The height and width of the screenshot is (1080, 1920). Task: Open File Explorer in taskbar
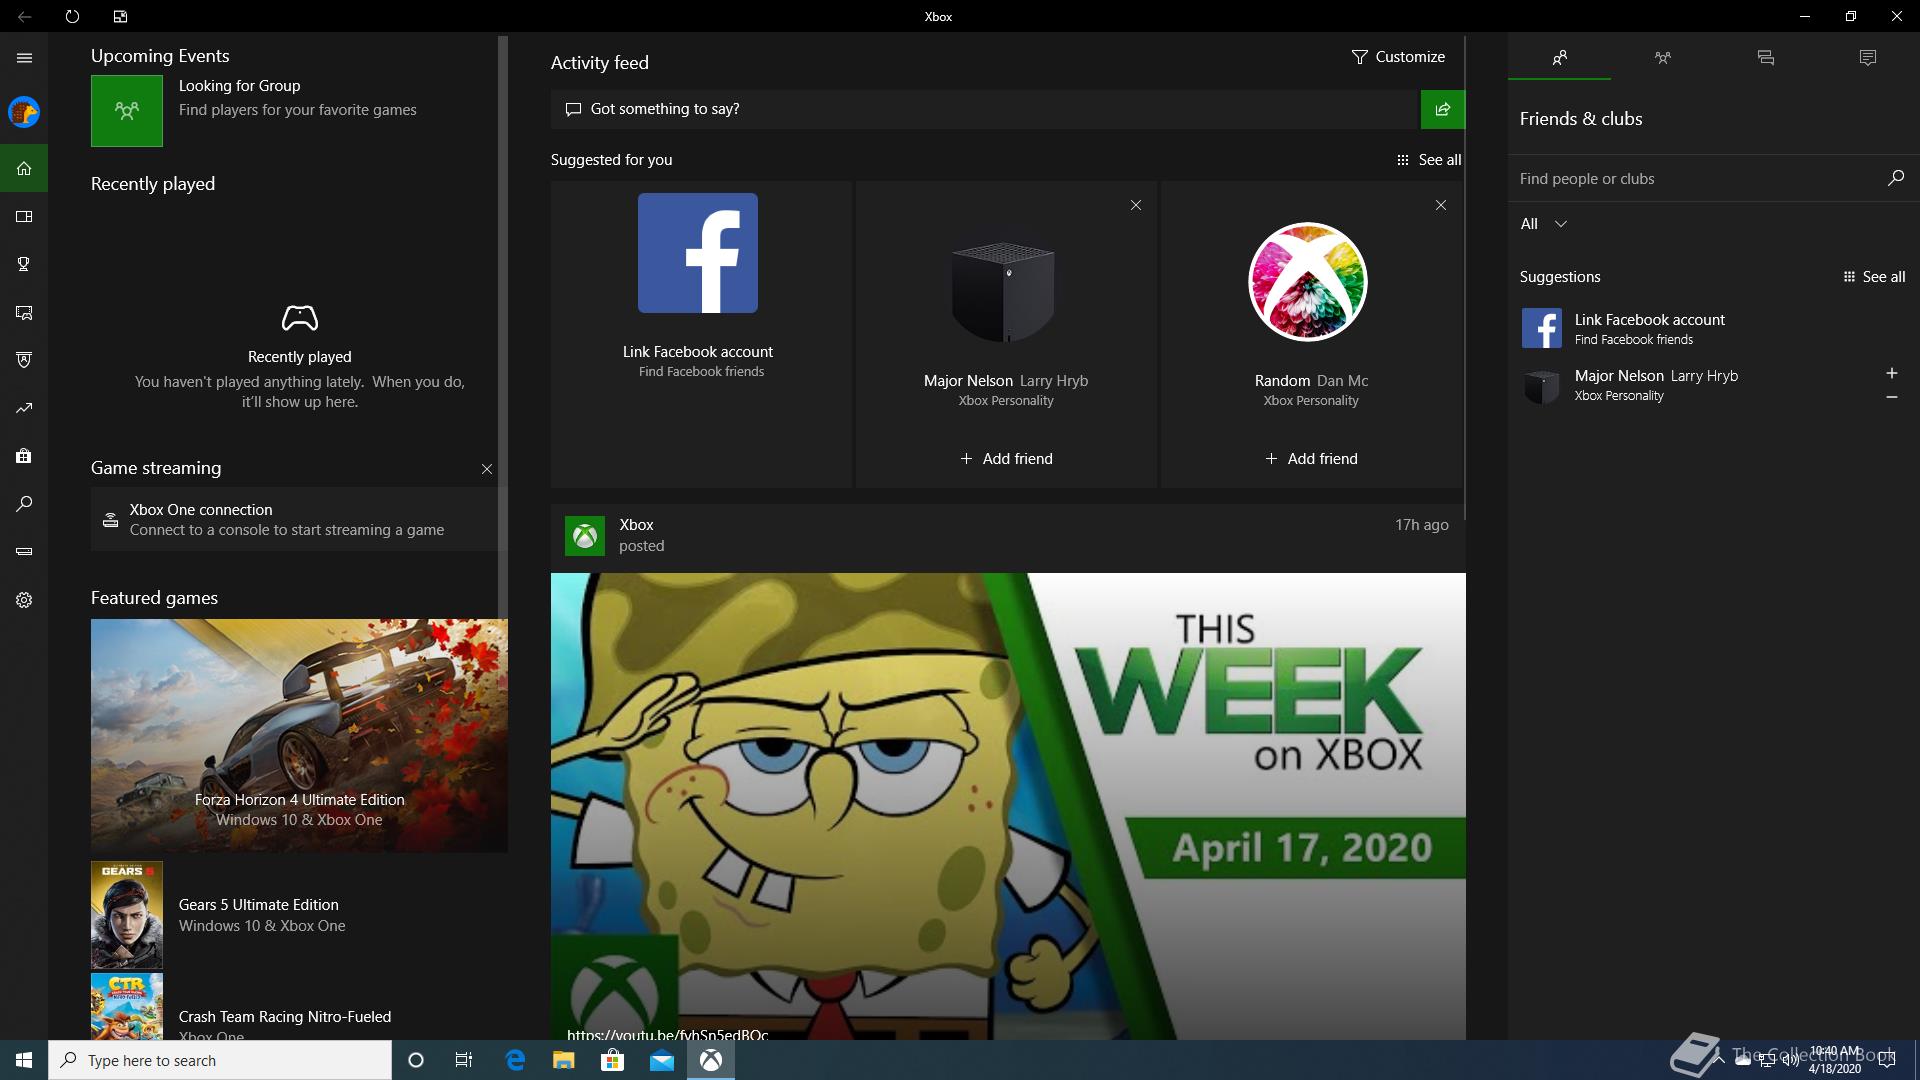(x=564, y=1060)
